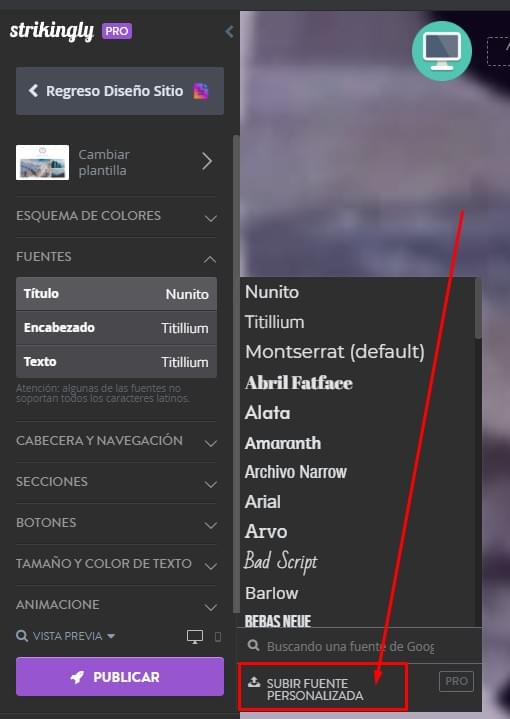Click the strikingly logo
The image size is (510, 719).
[x=52, y=31]
